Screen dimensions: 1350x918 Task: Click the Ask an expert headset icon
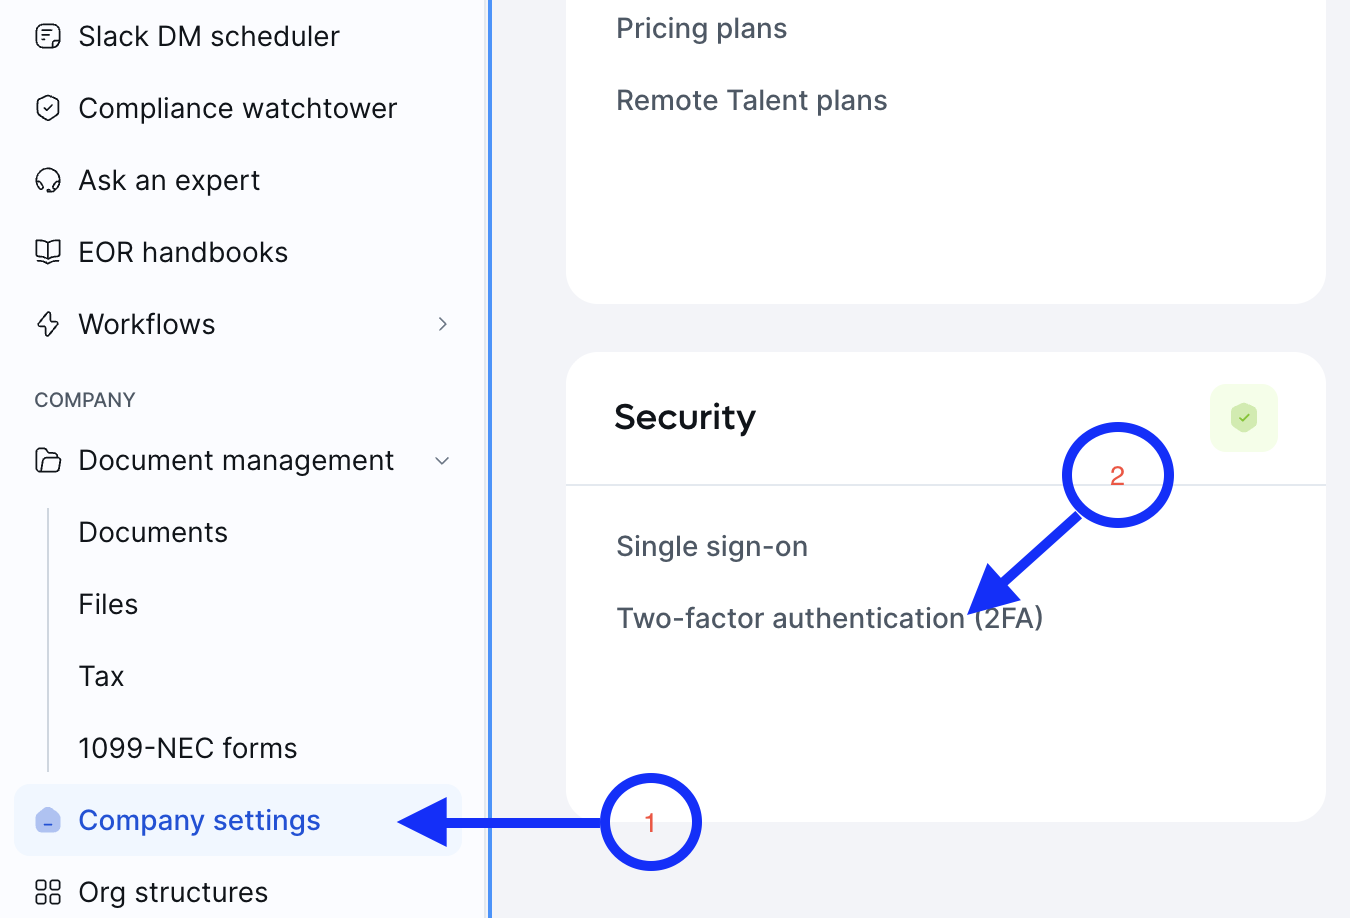pyautogui.click(x=47, y=180)
